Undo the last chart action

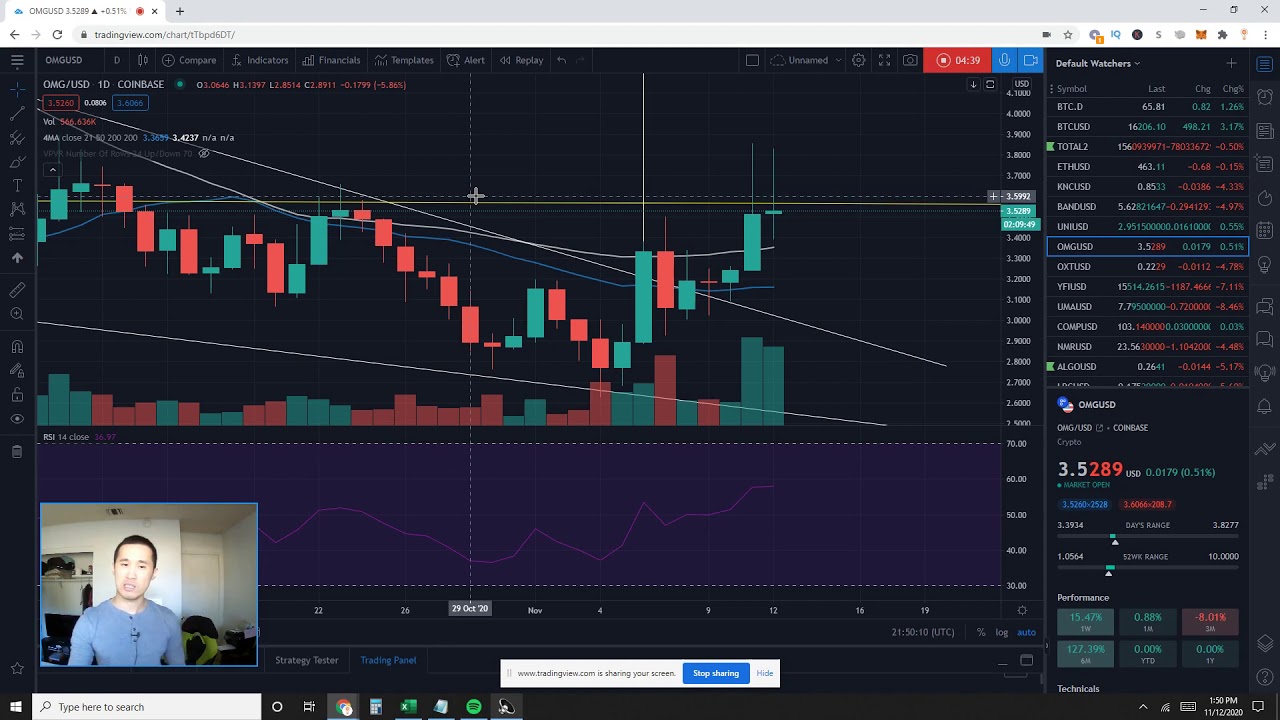click(561, 60)
